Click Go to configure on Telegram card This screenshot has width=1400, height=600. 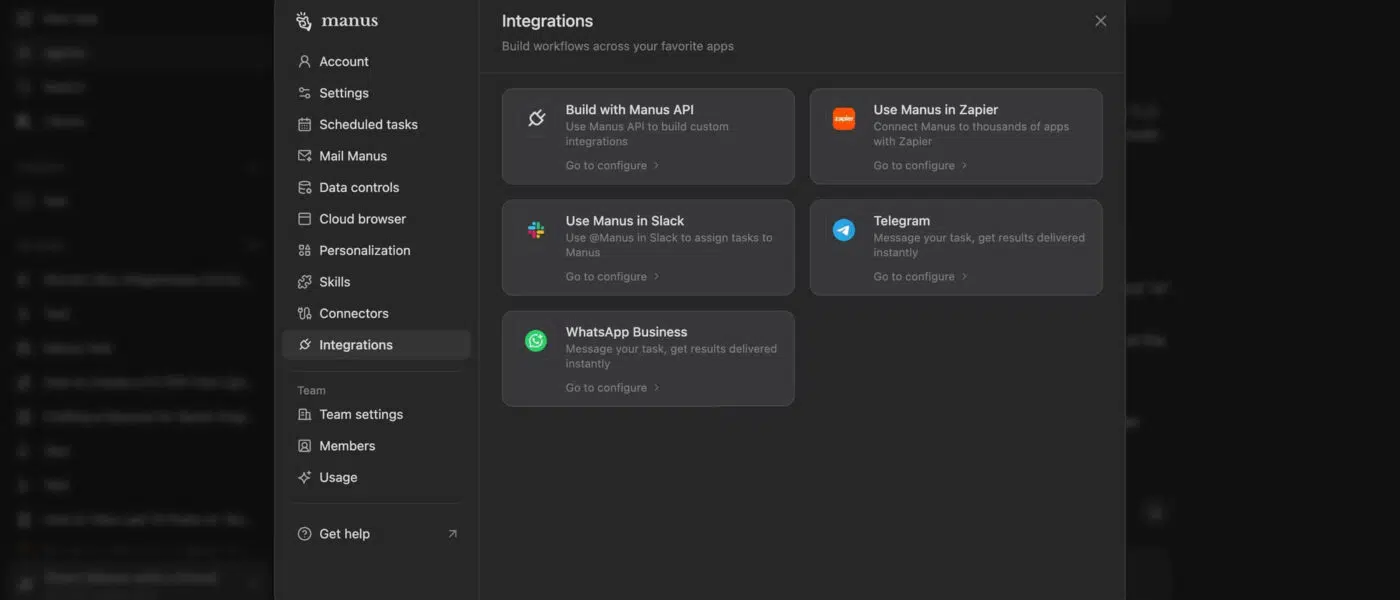913,275
